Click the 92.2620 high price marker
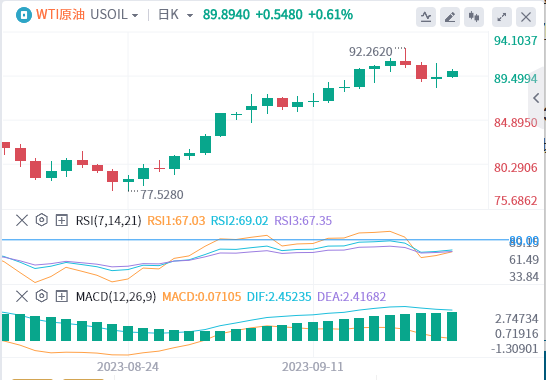Image resolution: width=546 pixels, height=380 pixels. pyautogui.click(x=370, y=52)
